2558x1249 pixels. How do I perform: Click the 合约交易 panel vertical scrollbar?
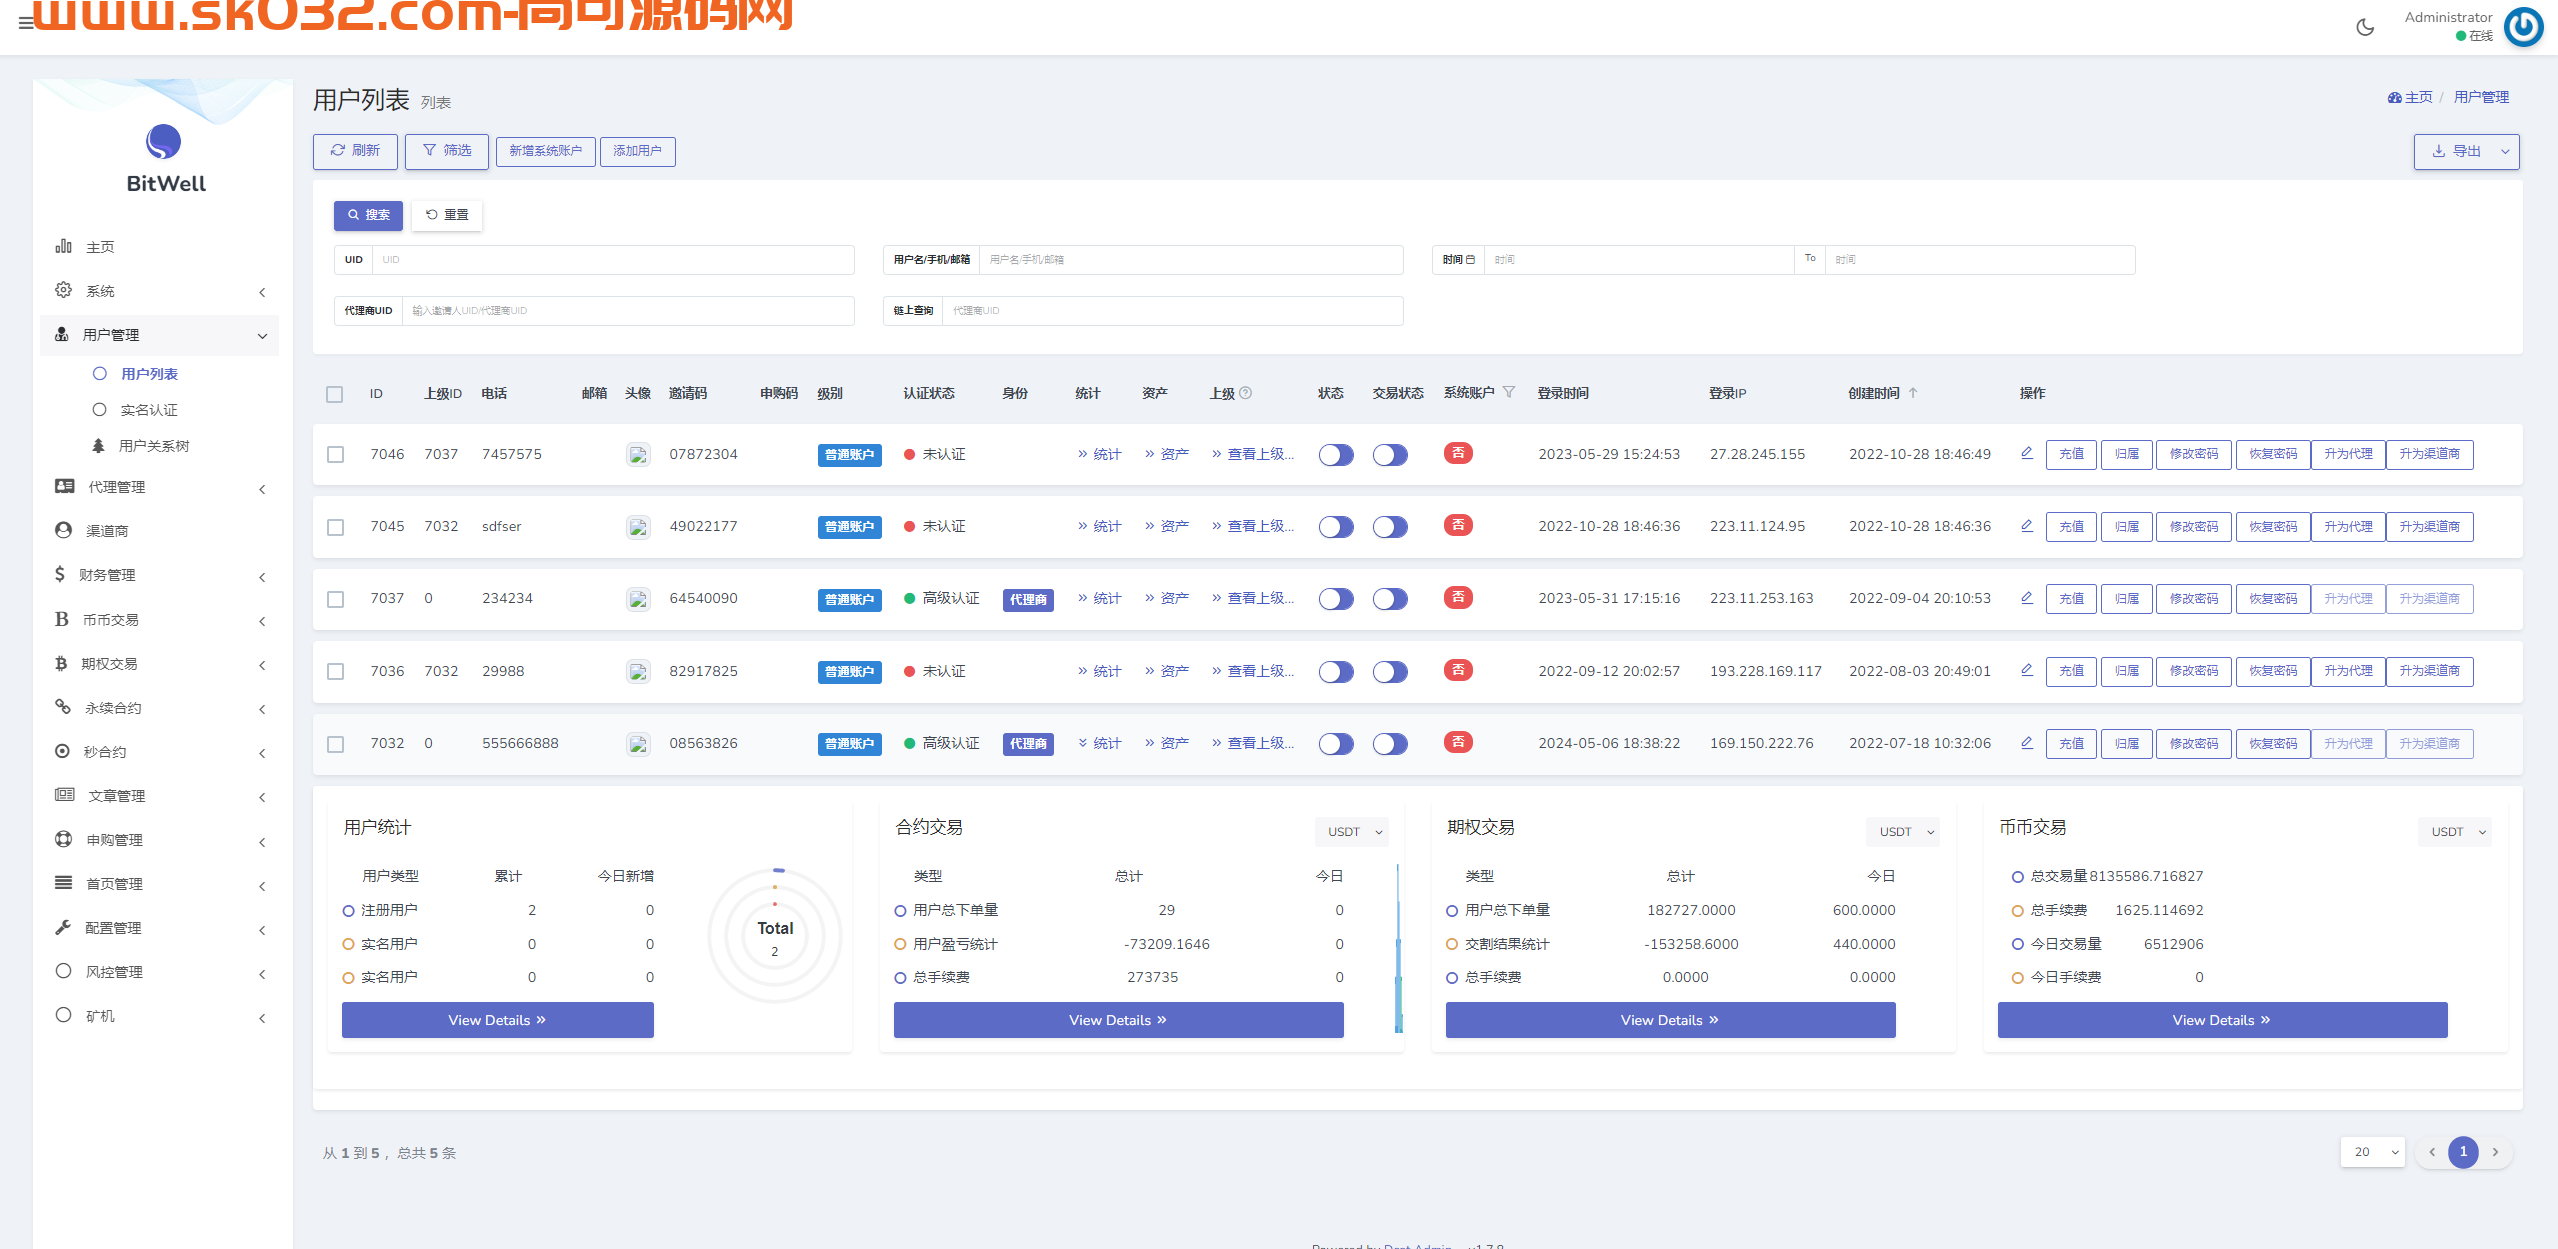pyautogui.click(x=1398, y=948)
